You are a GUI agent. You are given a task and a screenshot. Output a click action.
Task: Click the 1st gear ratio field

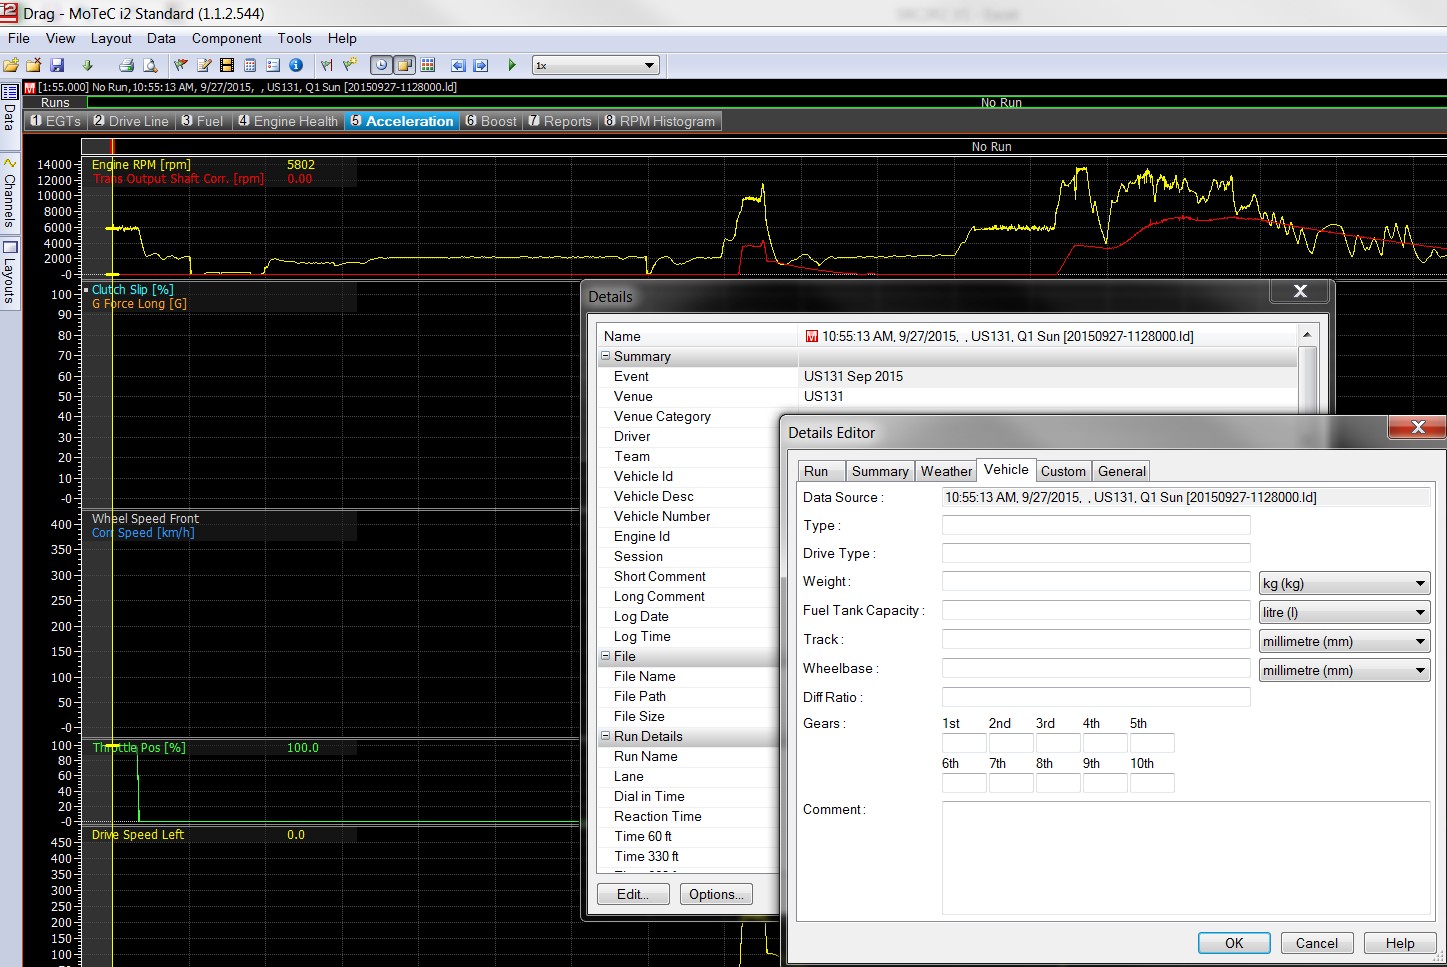click(964, 743)
